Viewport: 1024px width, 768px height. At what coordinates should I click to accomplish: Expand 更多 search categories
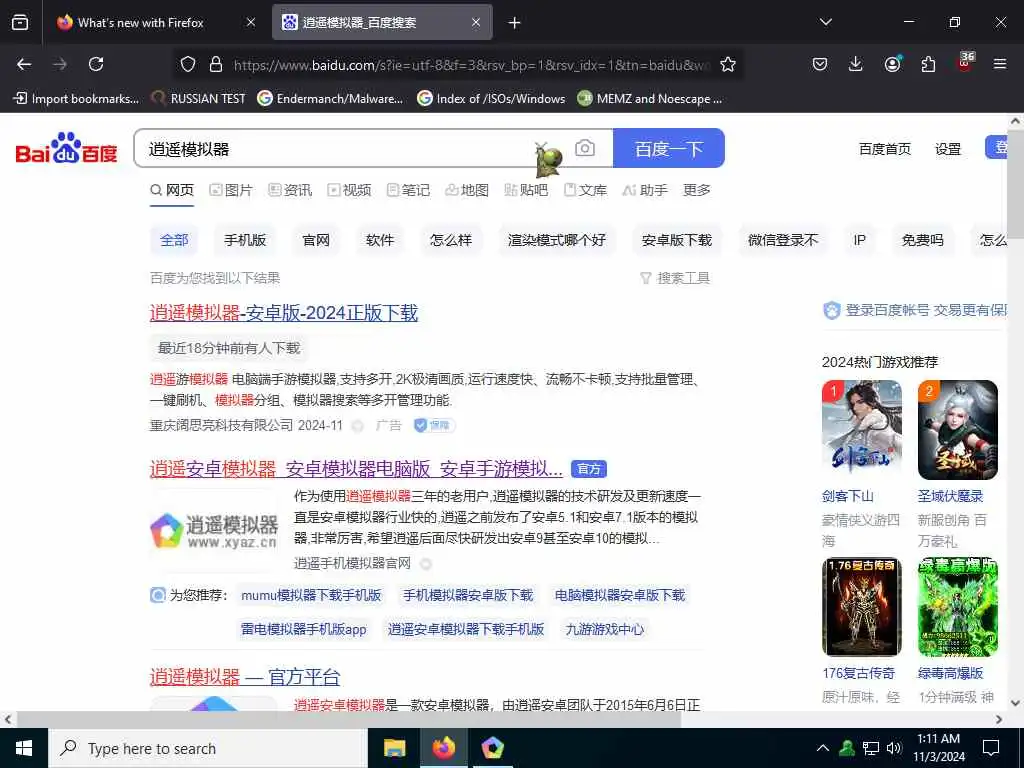(696, 190)
